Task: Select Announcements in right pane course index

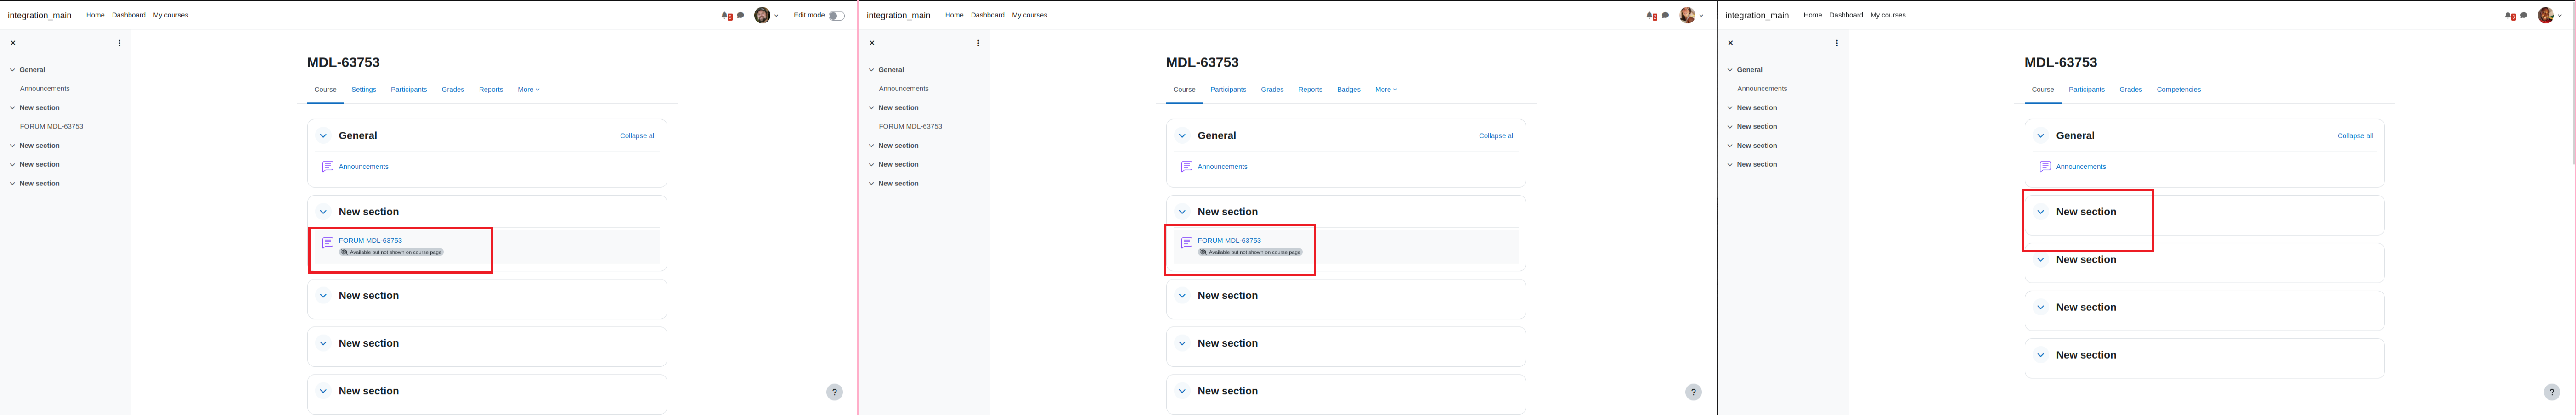Action: click(x=1762, y=89)
